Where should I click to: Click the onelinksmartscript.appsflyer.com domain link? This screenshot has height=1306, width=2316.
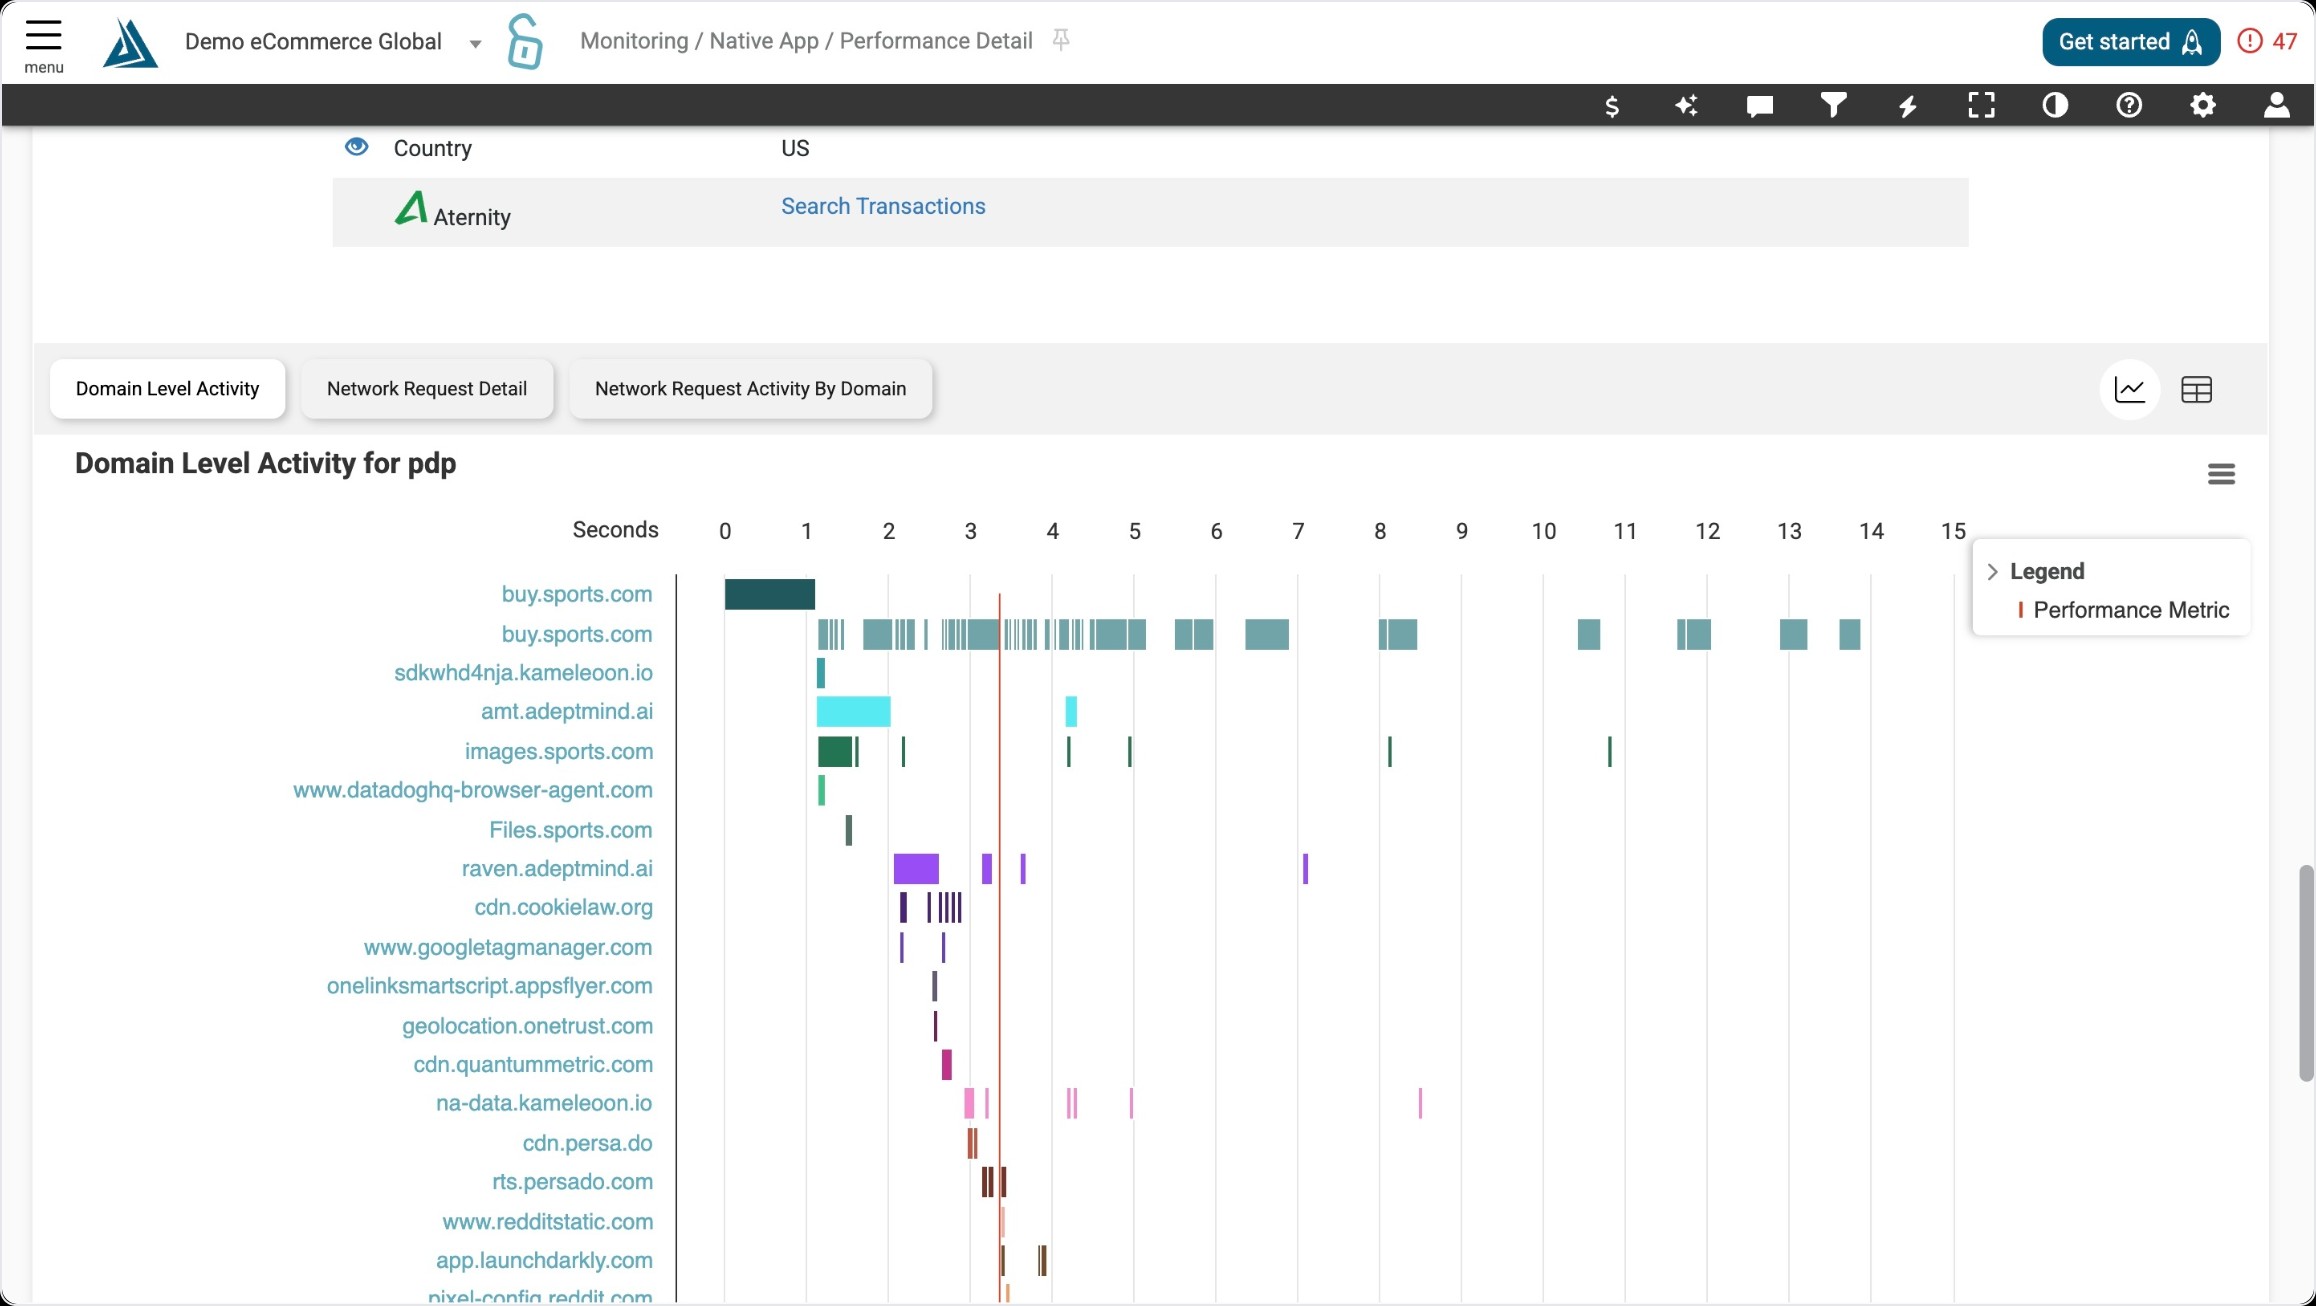tap(490, 987)
